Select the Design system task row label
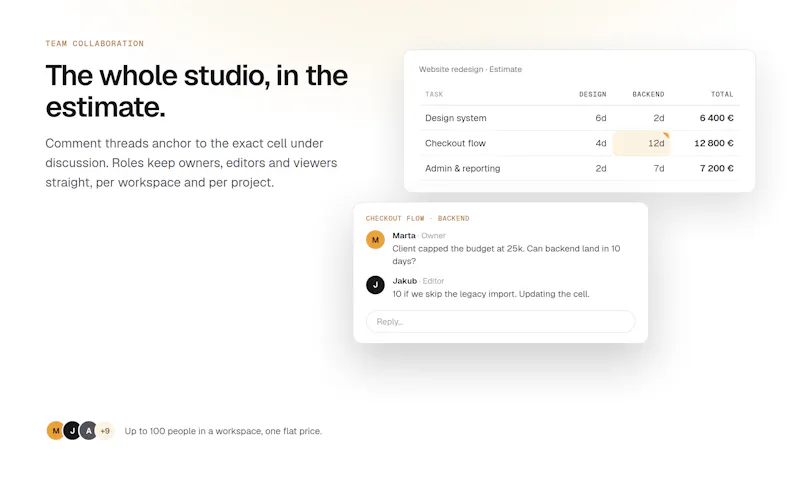 click(456, 118)
